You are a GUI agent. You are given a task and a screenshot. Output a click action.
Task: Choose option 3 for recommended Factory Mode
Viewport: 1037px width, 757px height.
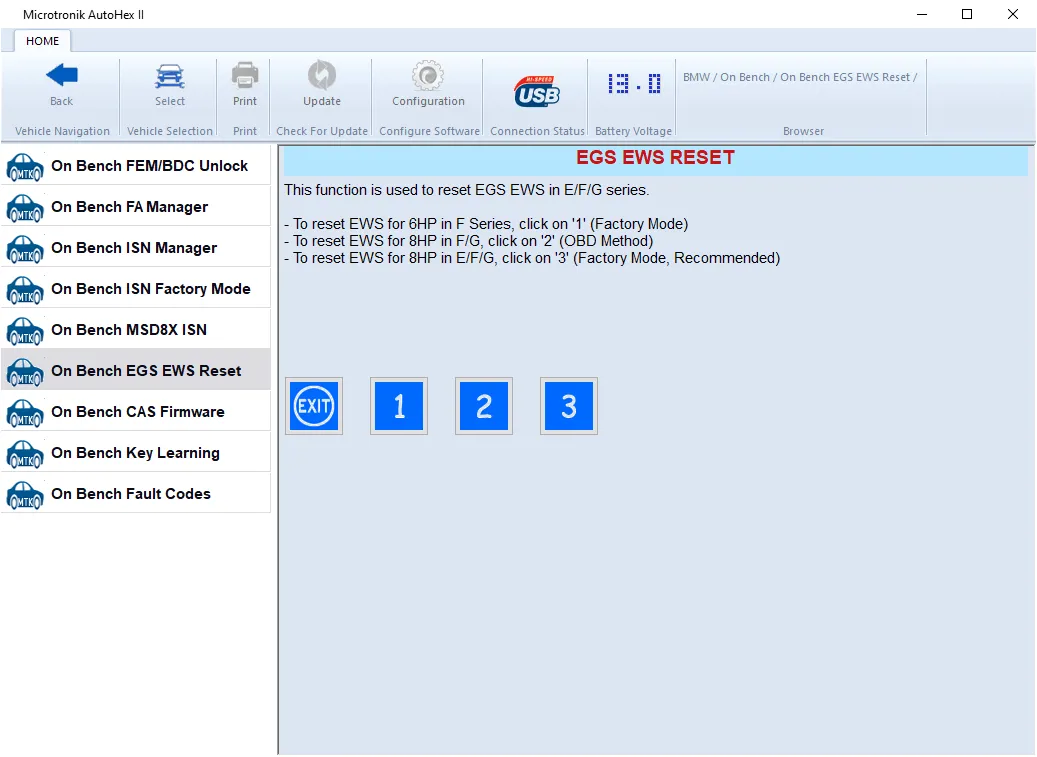pos(569,406)
